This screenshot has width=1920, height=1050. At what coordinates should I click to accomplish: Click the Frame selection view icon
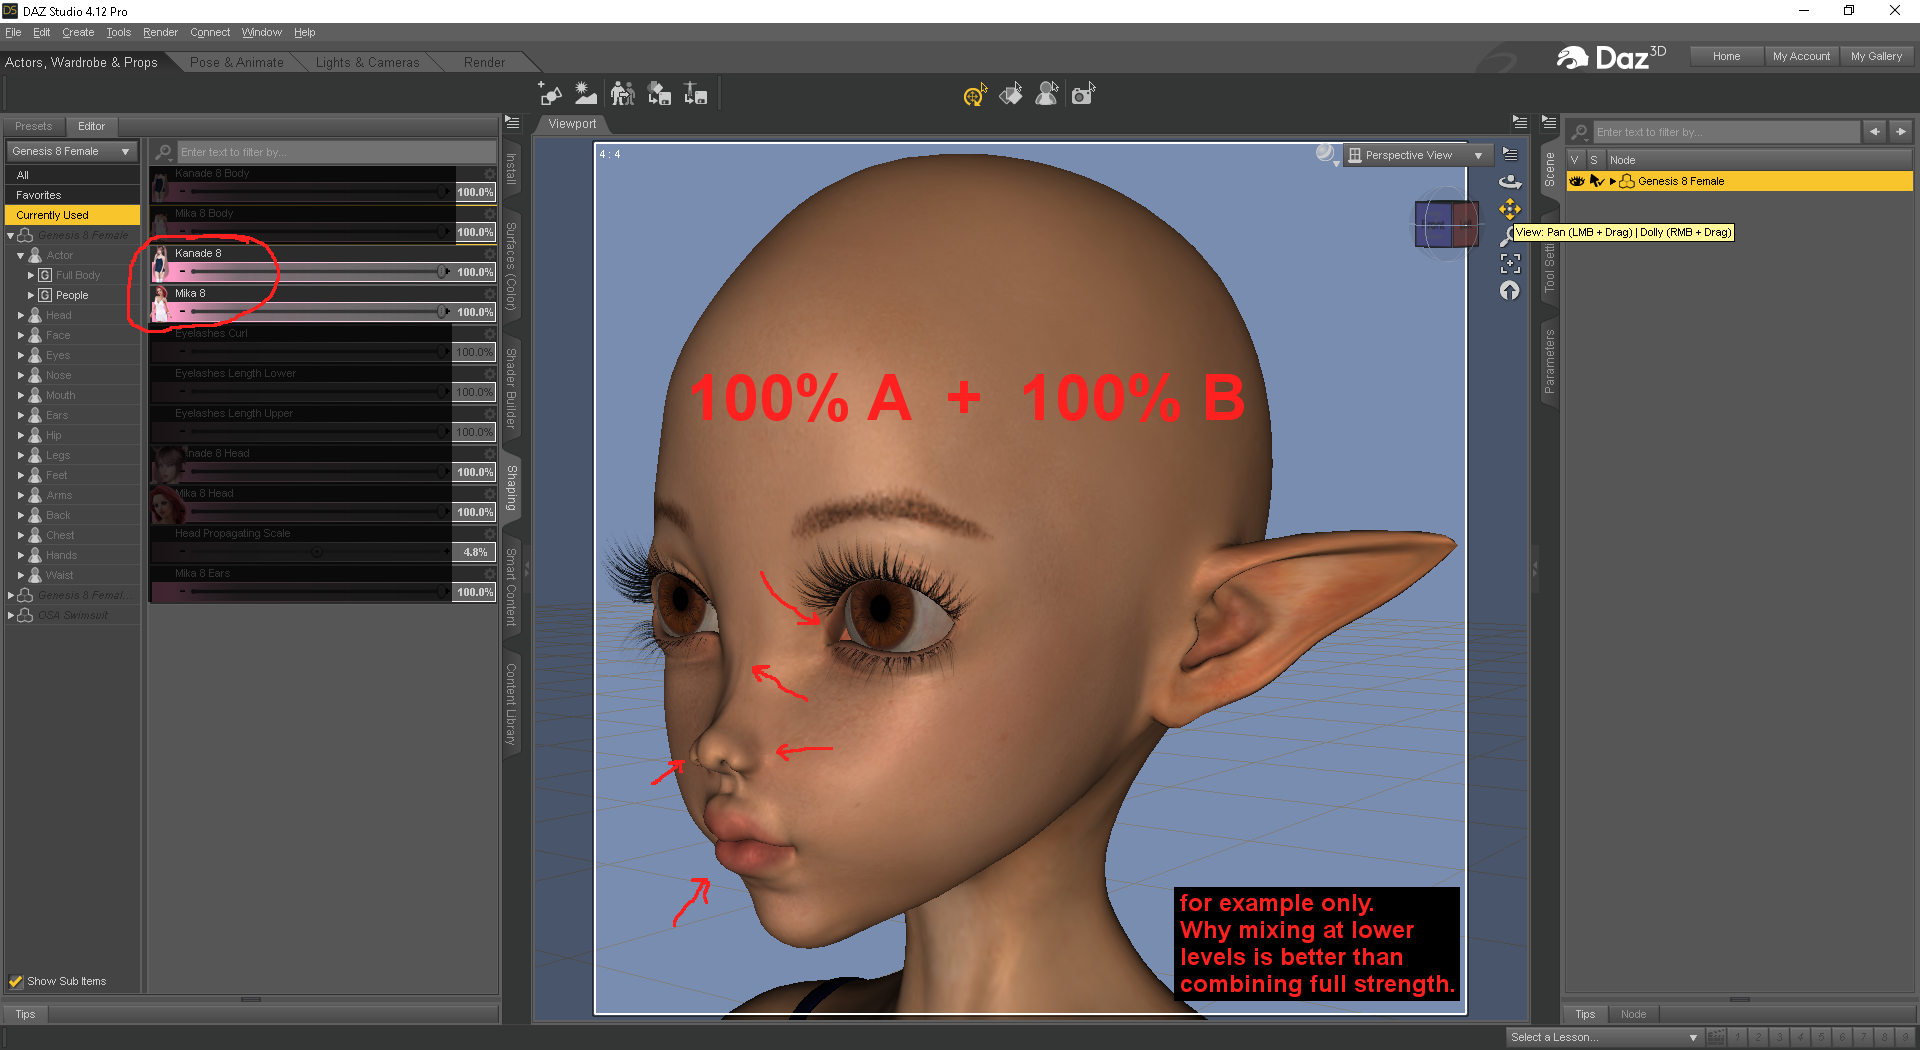pyautogui.click(x=1510, y=264)
